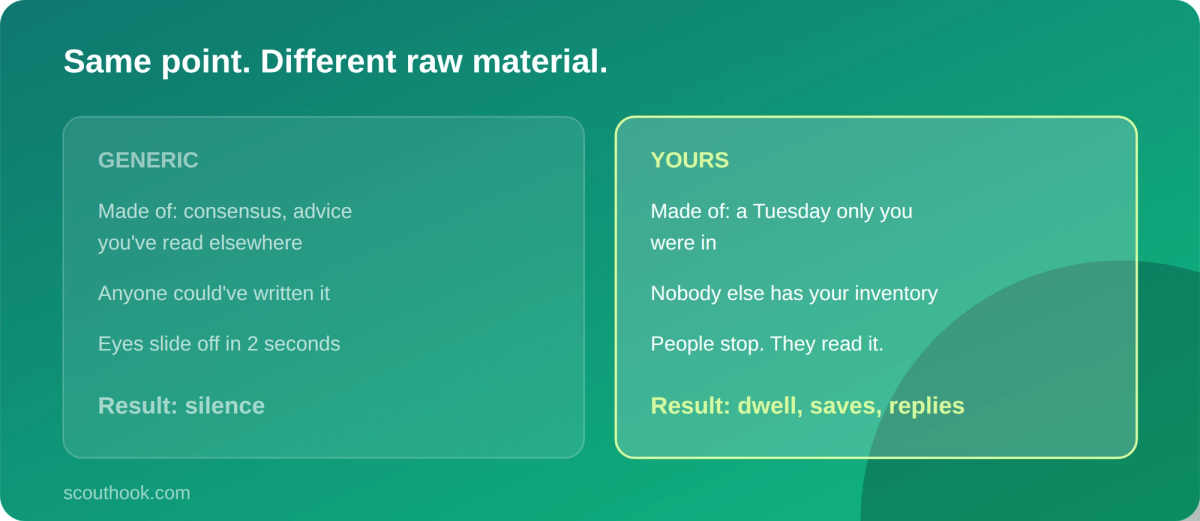Select the headline 'Same point. Different raw material.'

[x=335, y=62]
